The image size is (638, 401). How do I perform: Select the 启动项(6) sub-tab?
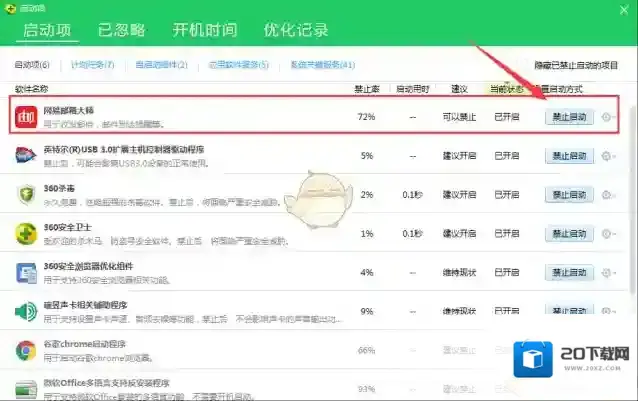point(32,65)
